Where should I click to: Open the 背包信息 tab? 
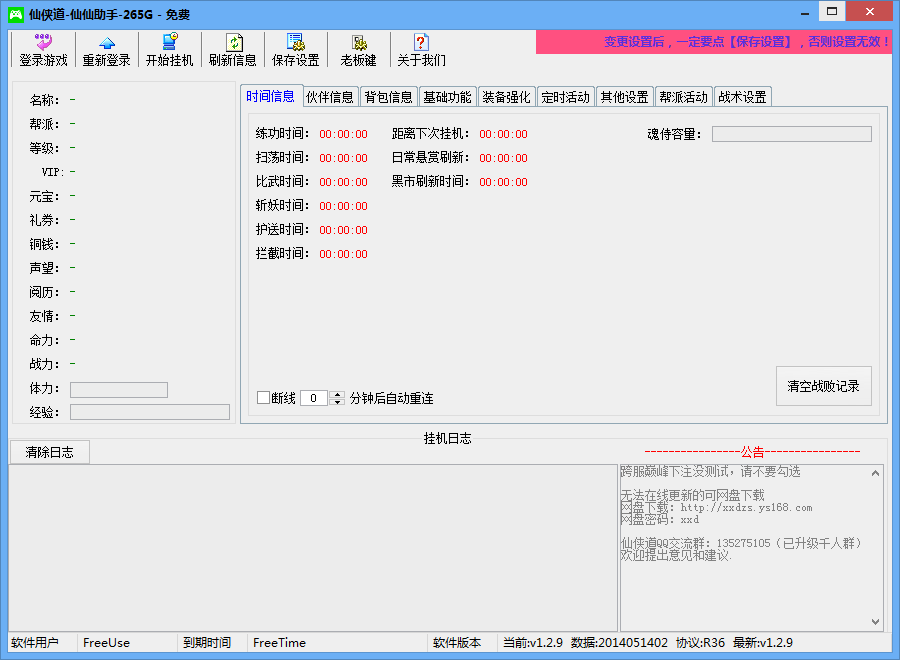pyautogui.click(x=389, y=96)
